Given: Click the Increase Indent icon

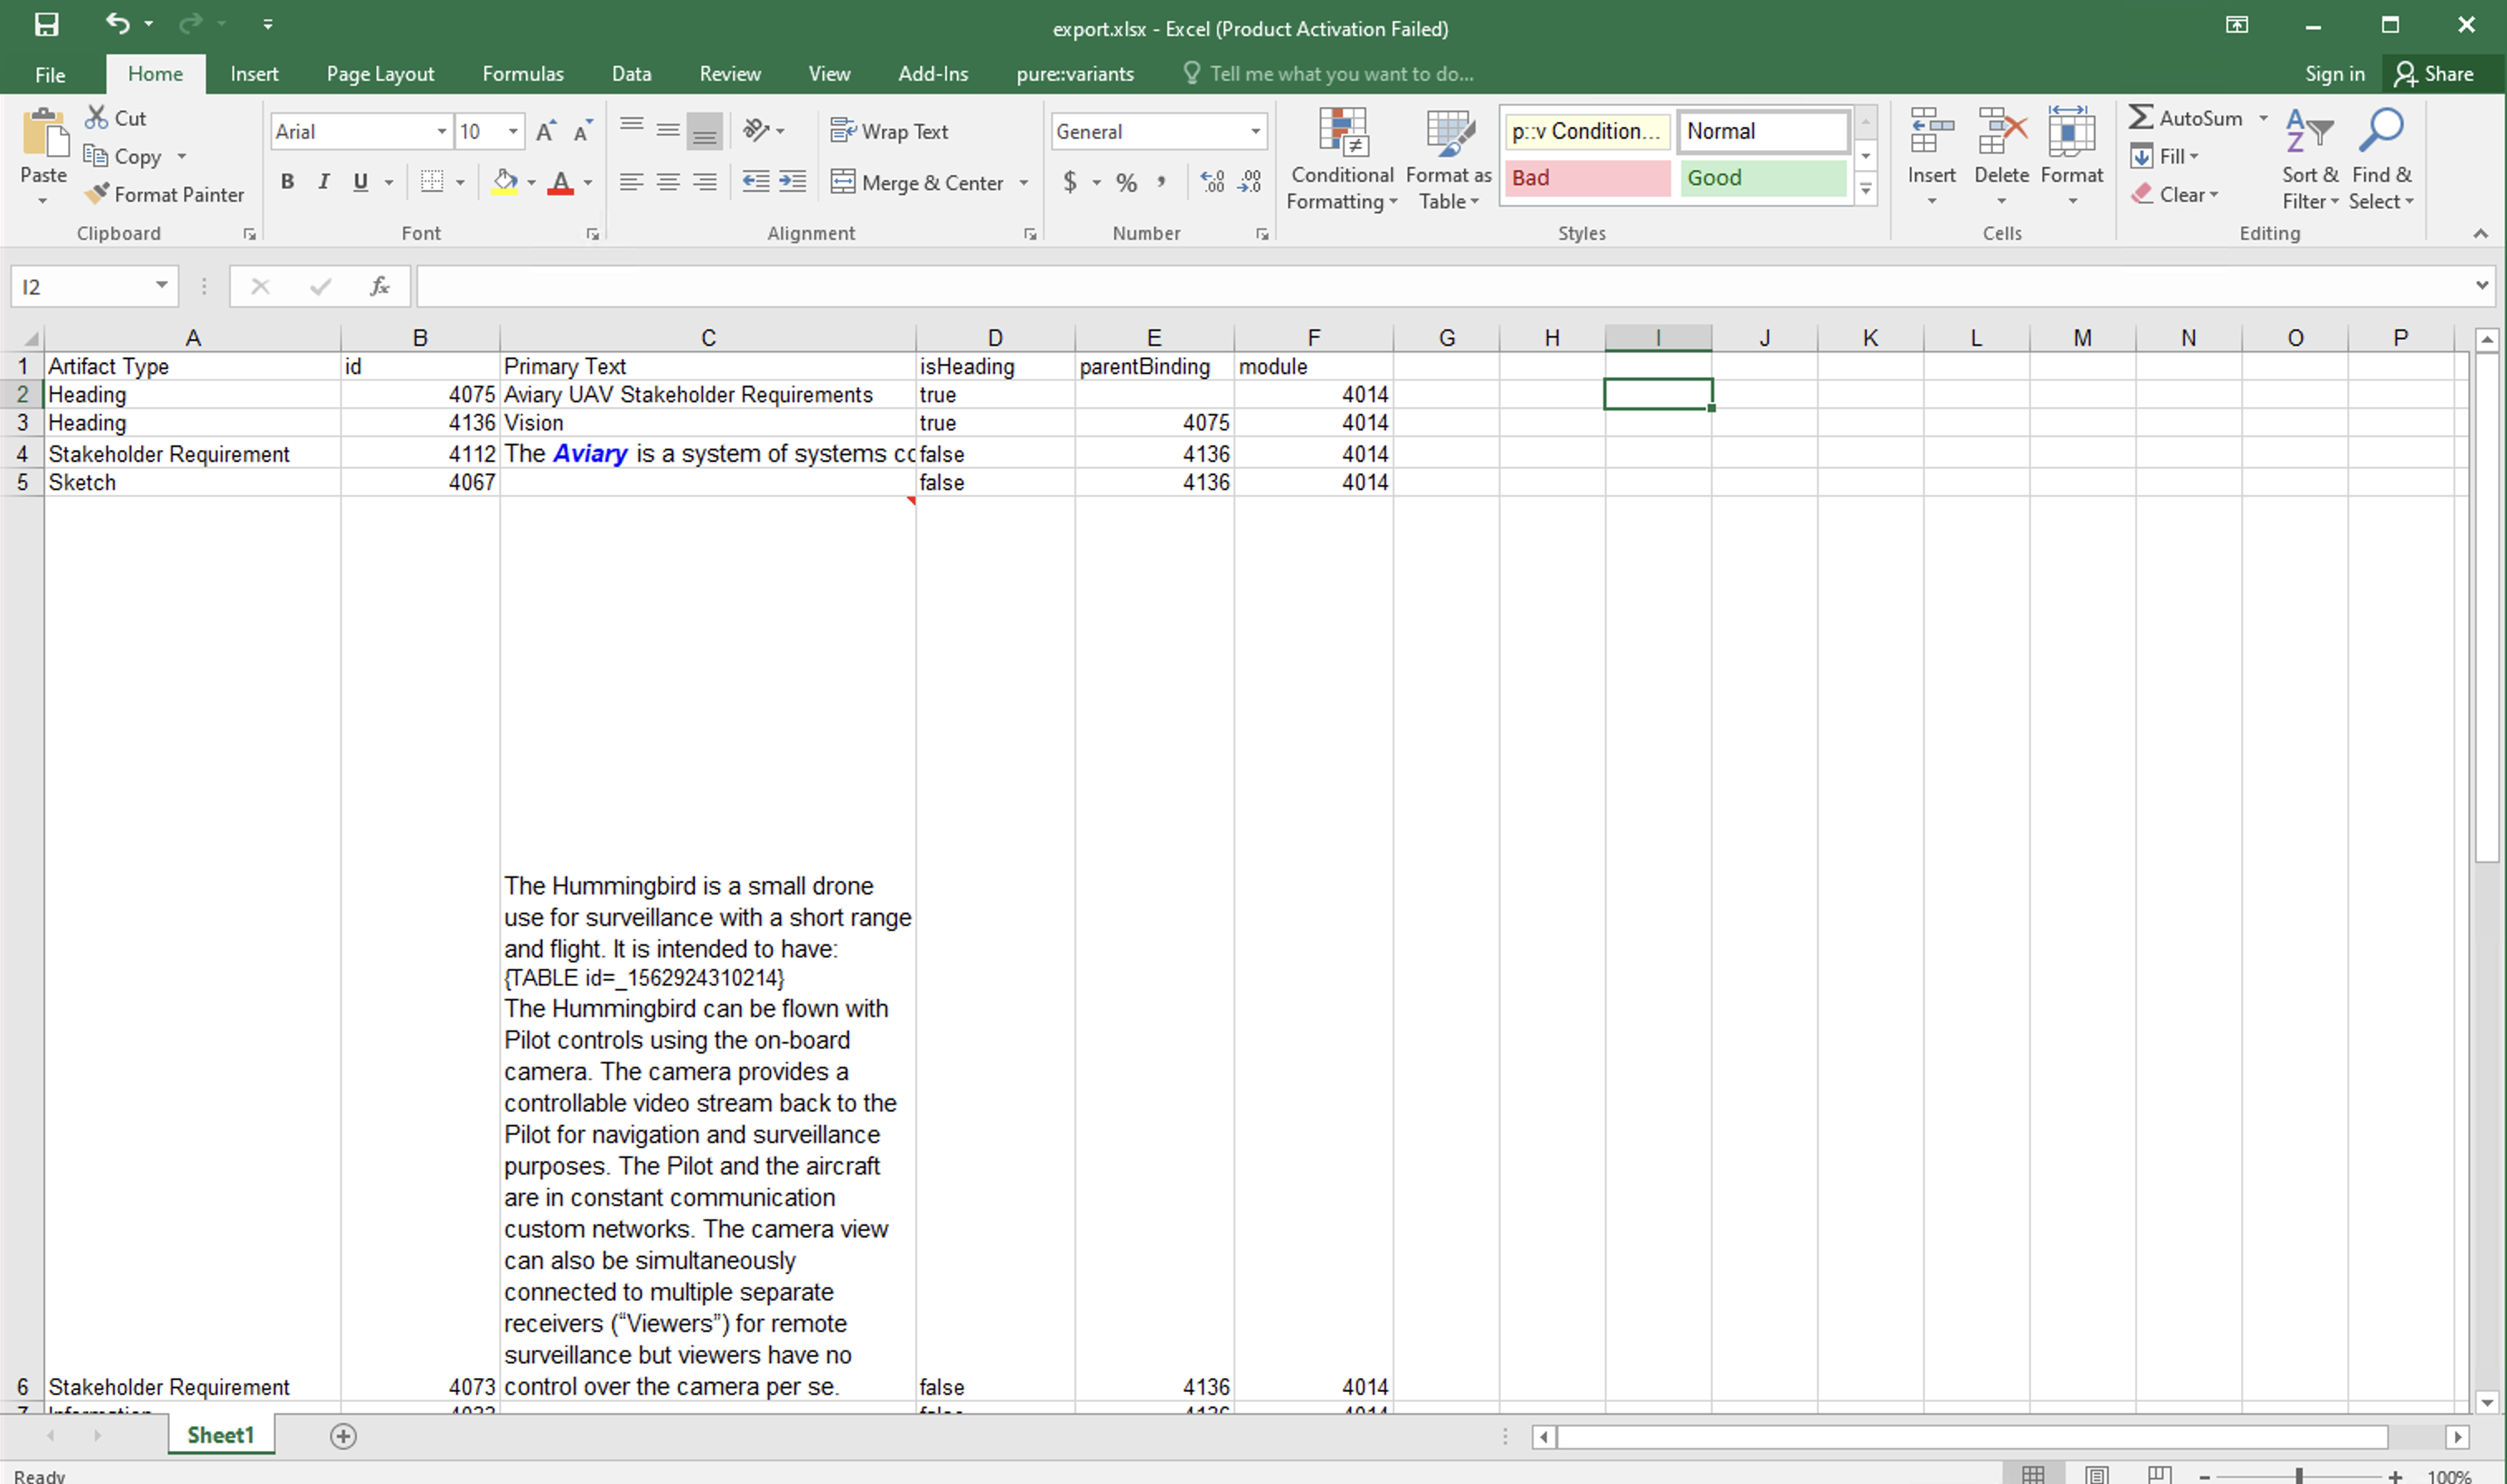Looking at the screenshot, I should pos(792,182).
